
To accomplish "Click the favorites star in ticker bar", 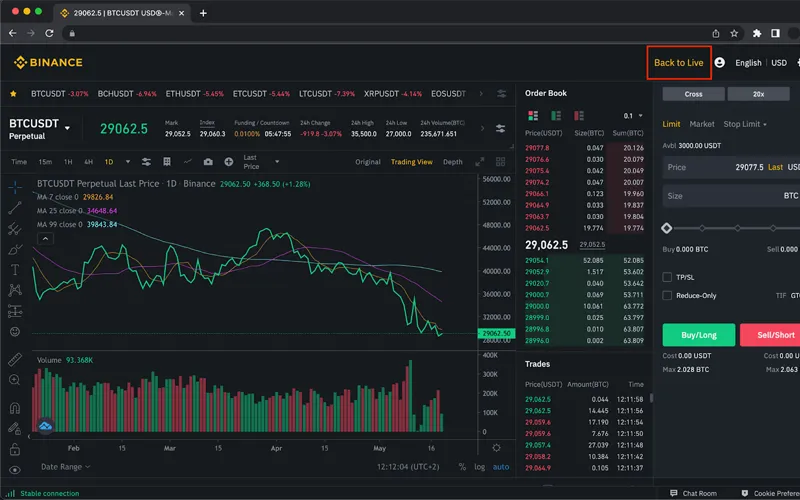I will point(13,94).
